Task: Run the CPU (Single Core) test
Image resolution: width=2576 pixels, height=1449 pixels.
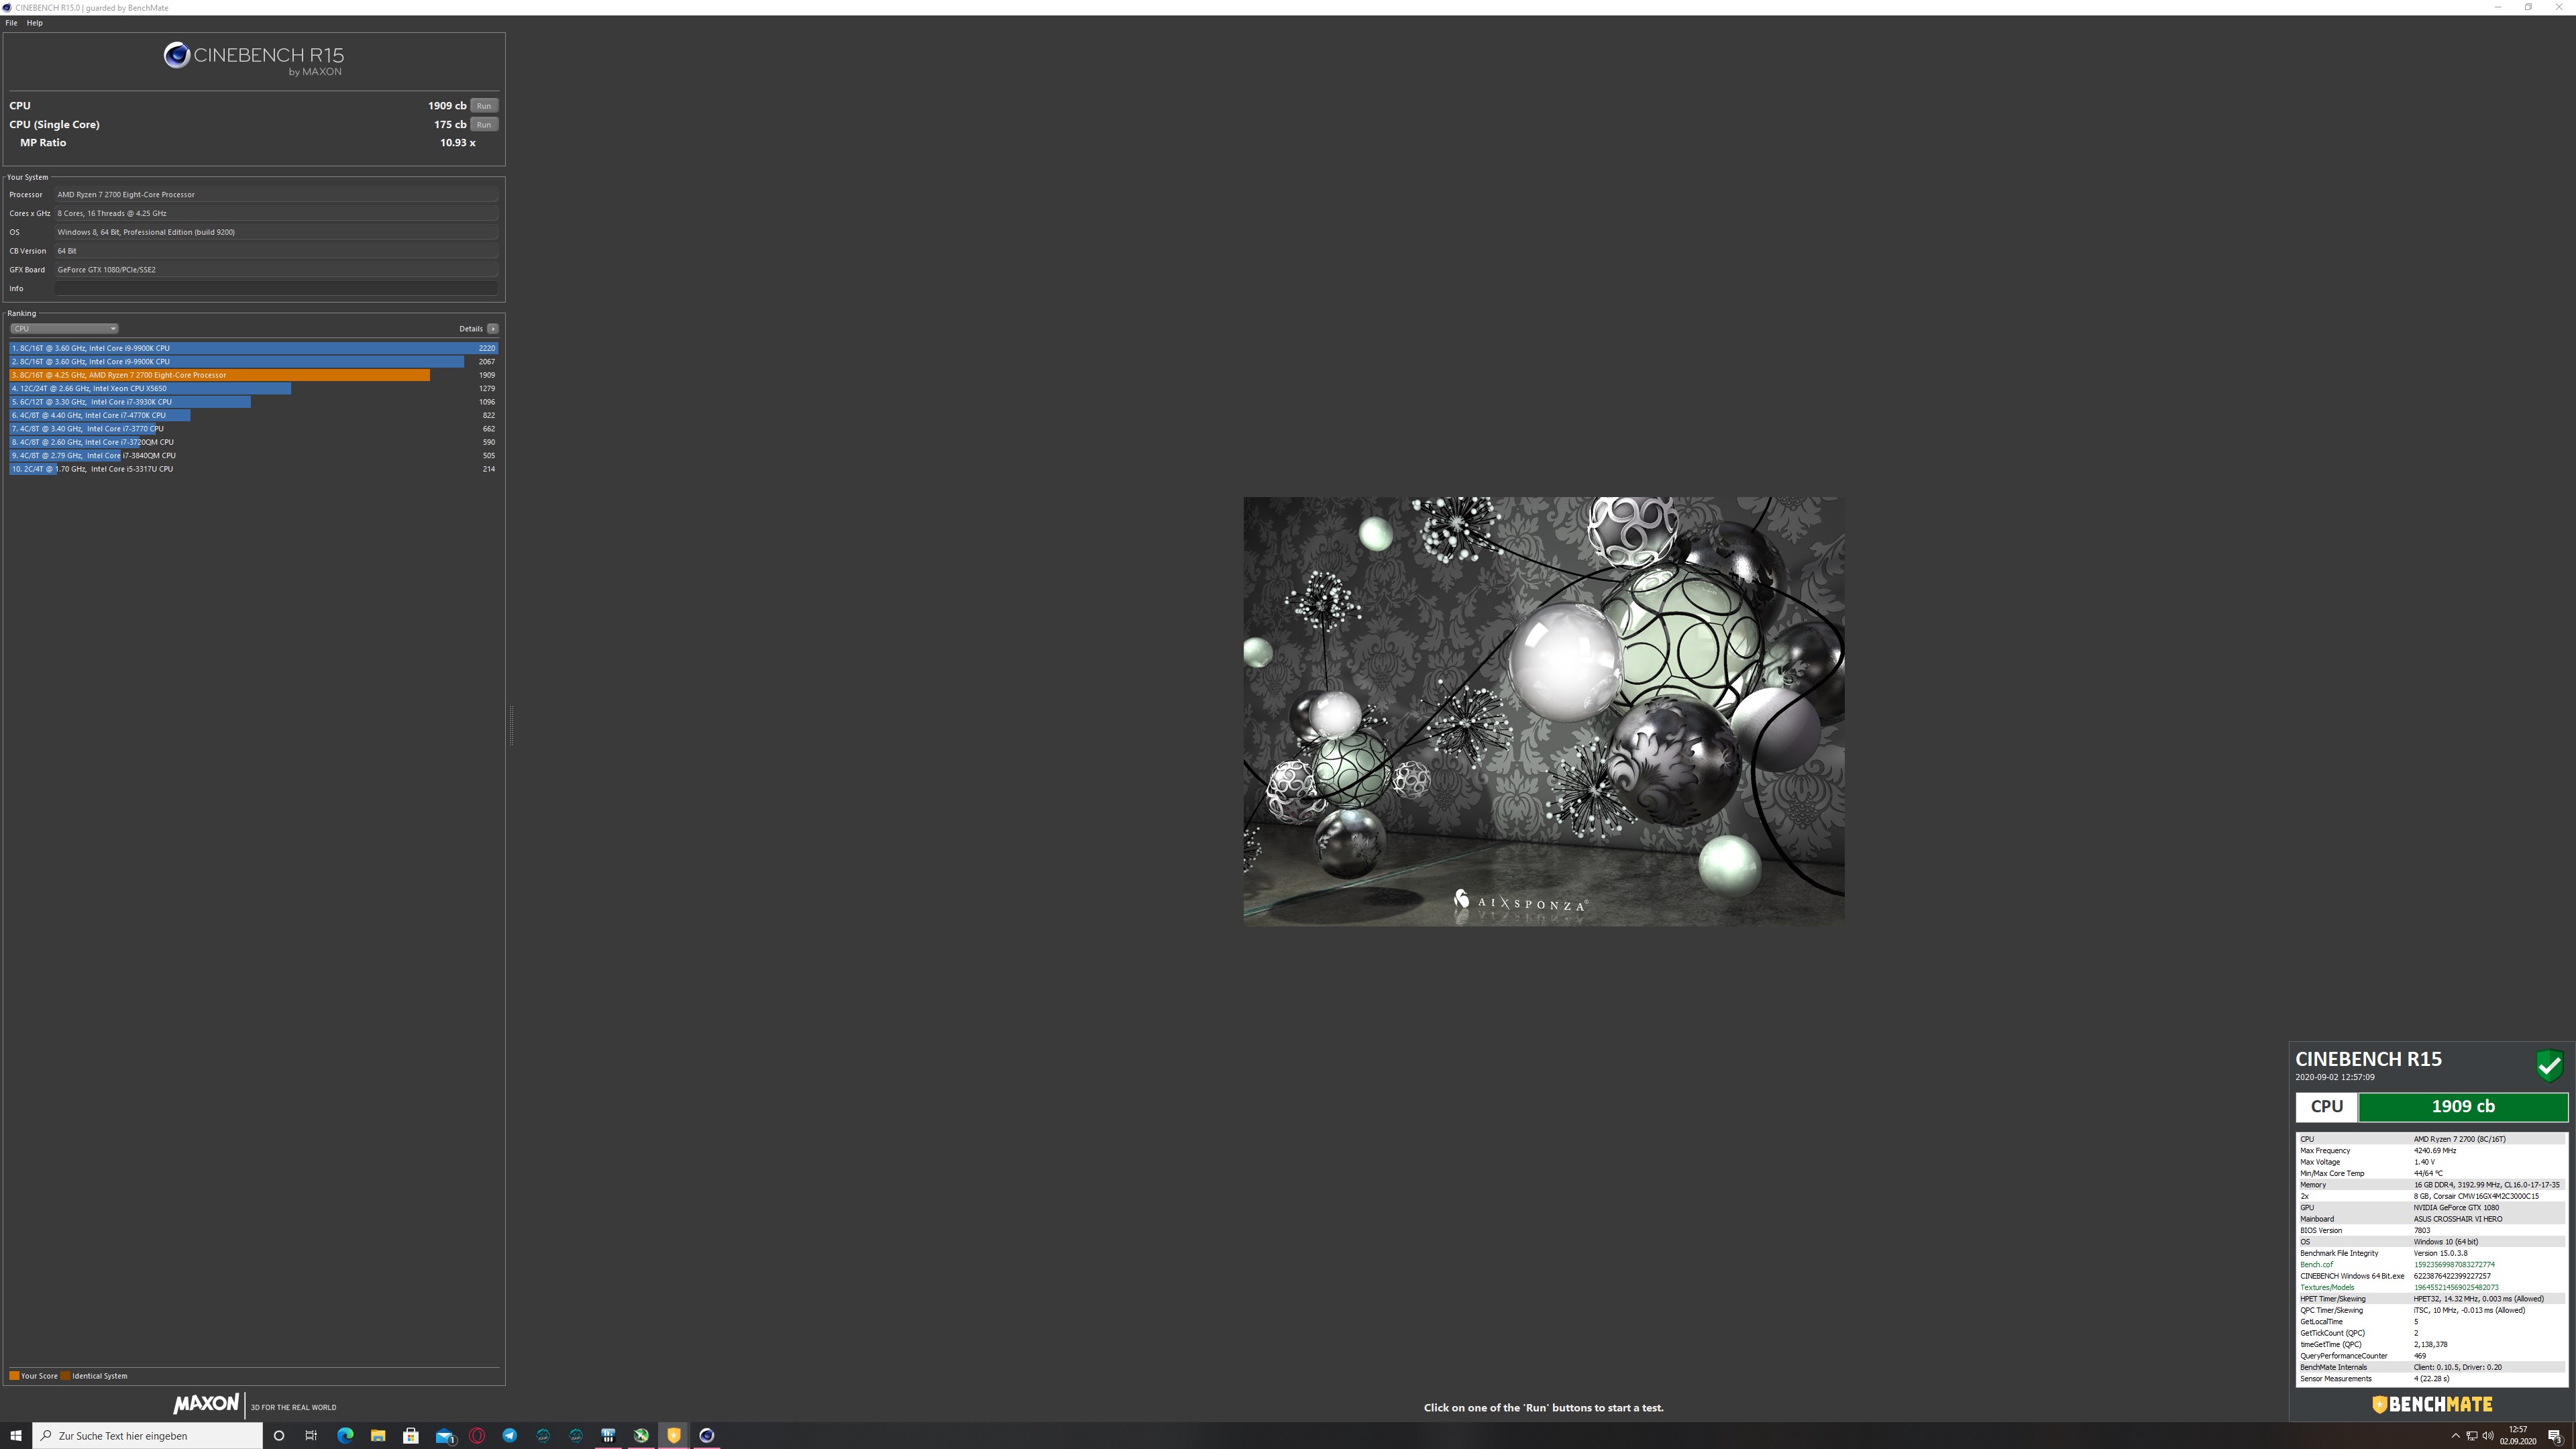Action: click(x=484, y=125)
